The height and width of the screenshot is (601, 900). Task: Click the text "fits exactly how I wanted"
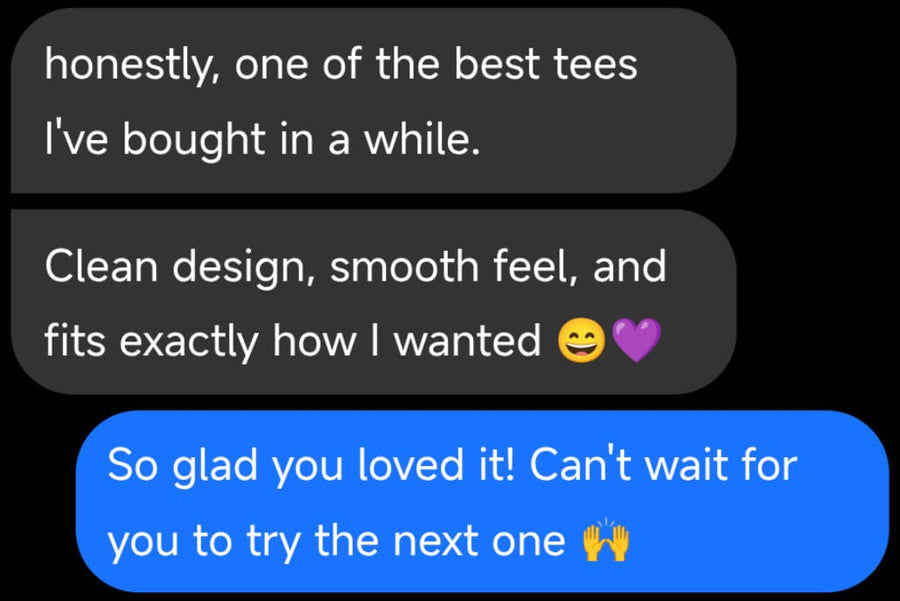tap(292, 343)
